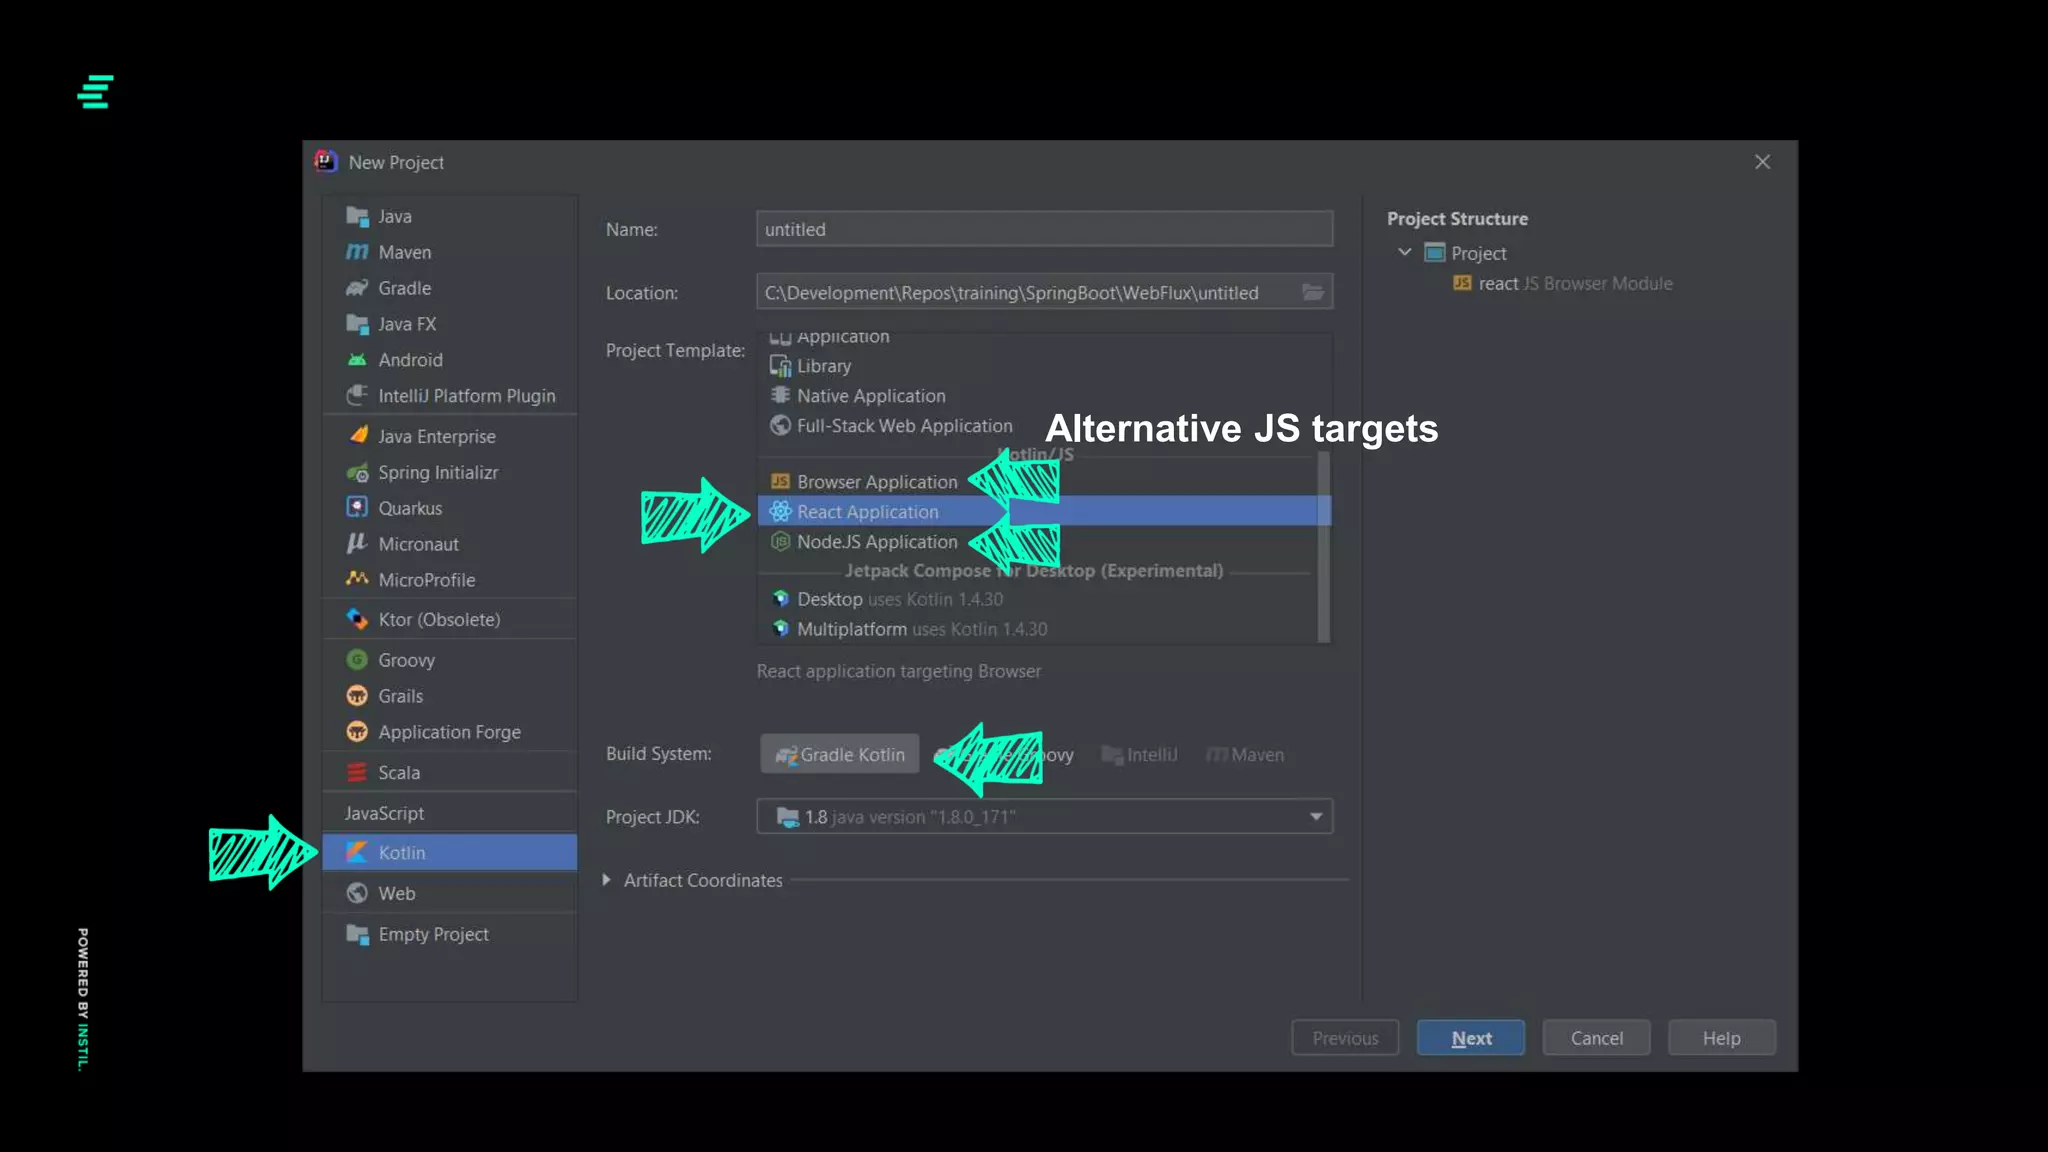Pick the Native Application template icon
The height and width of the screenshot is (1152, 2048).
click(x=780, y=396)
